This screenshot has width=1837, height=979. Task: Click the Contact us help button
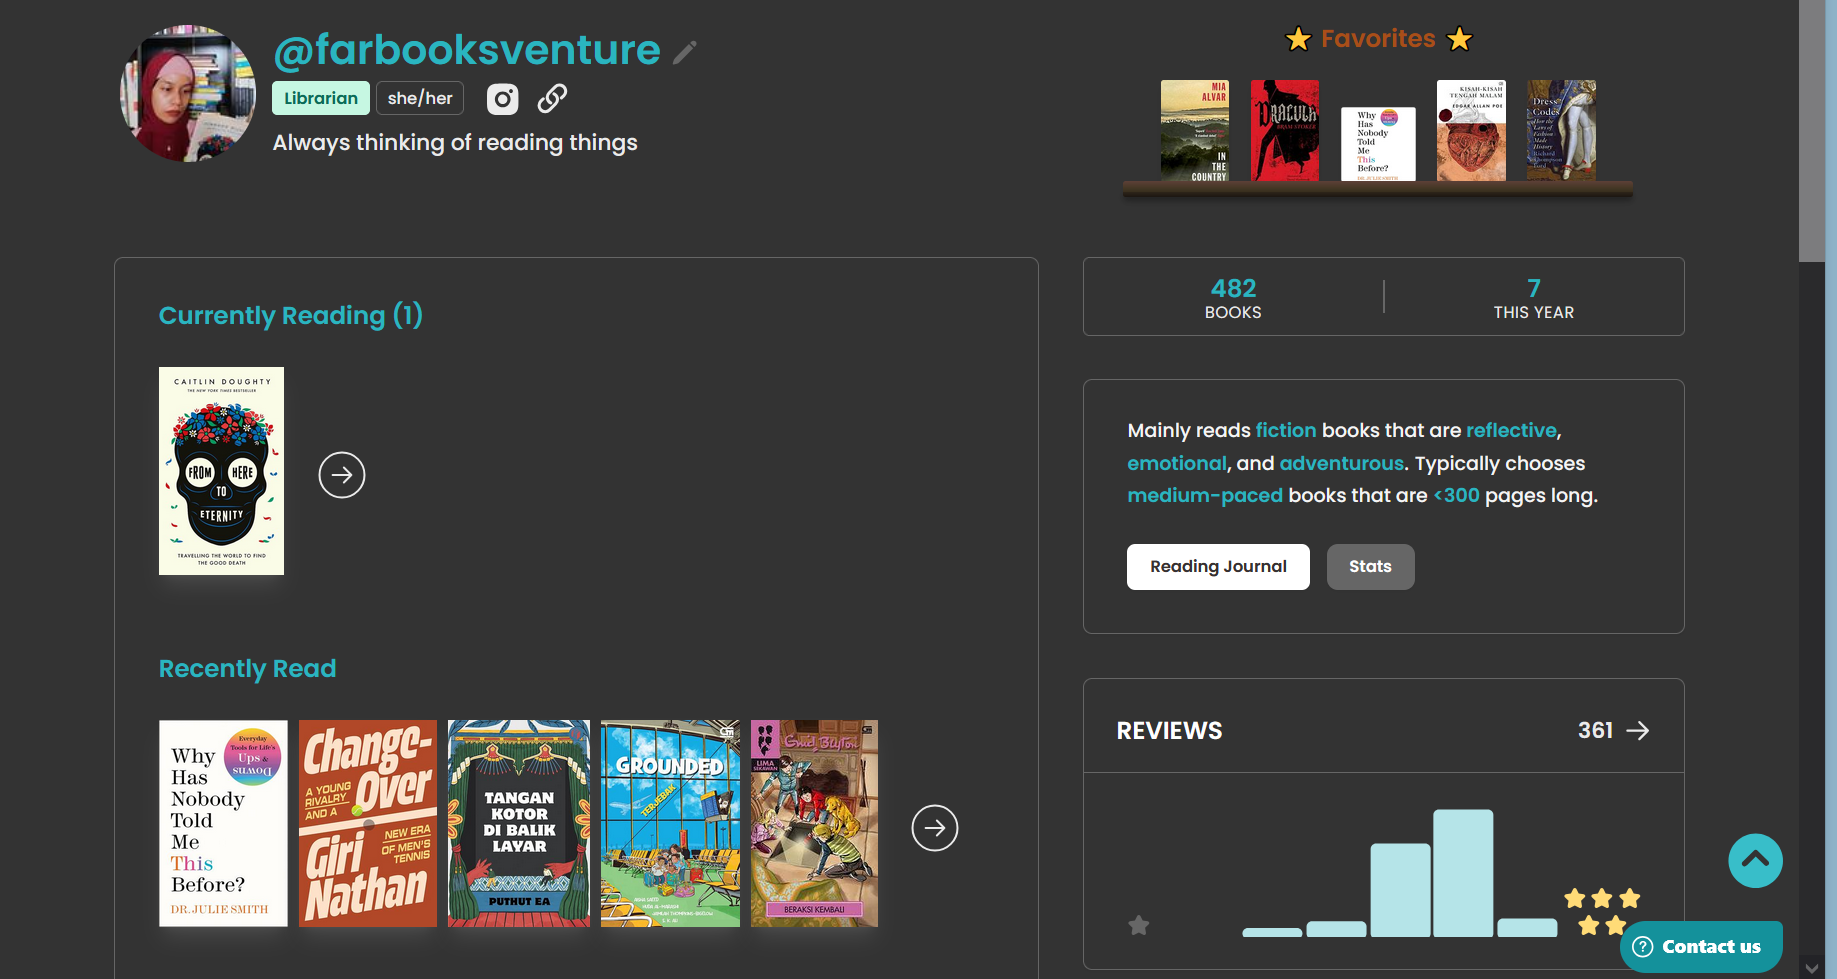[1700, 947]
